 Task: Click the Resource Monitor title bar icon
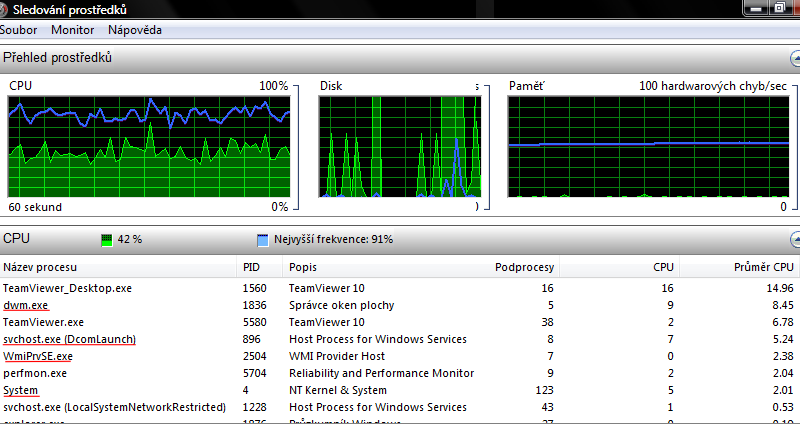point(3,10)
